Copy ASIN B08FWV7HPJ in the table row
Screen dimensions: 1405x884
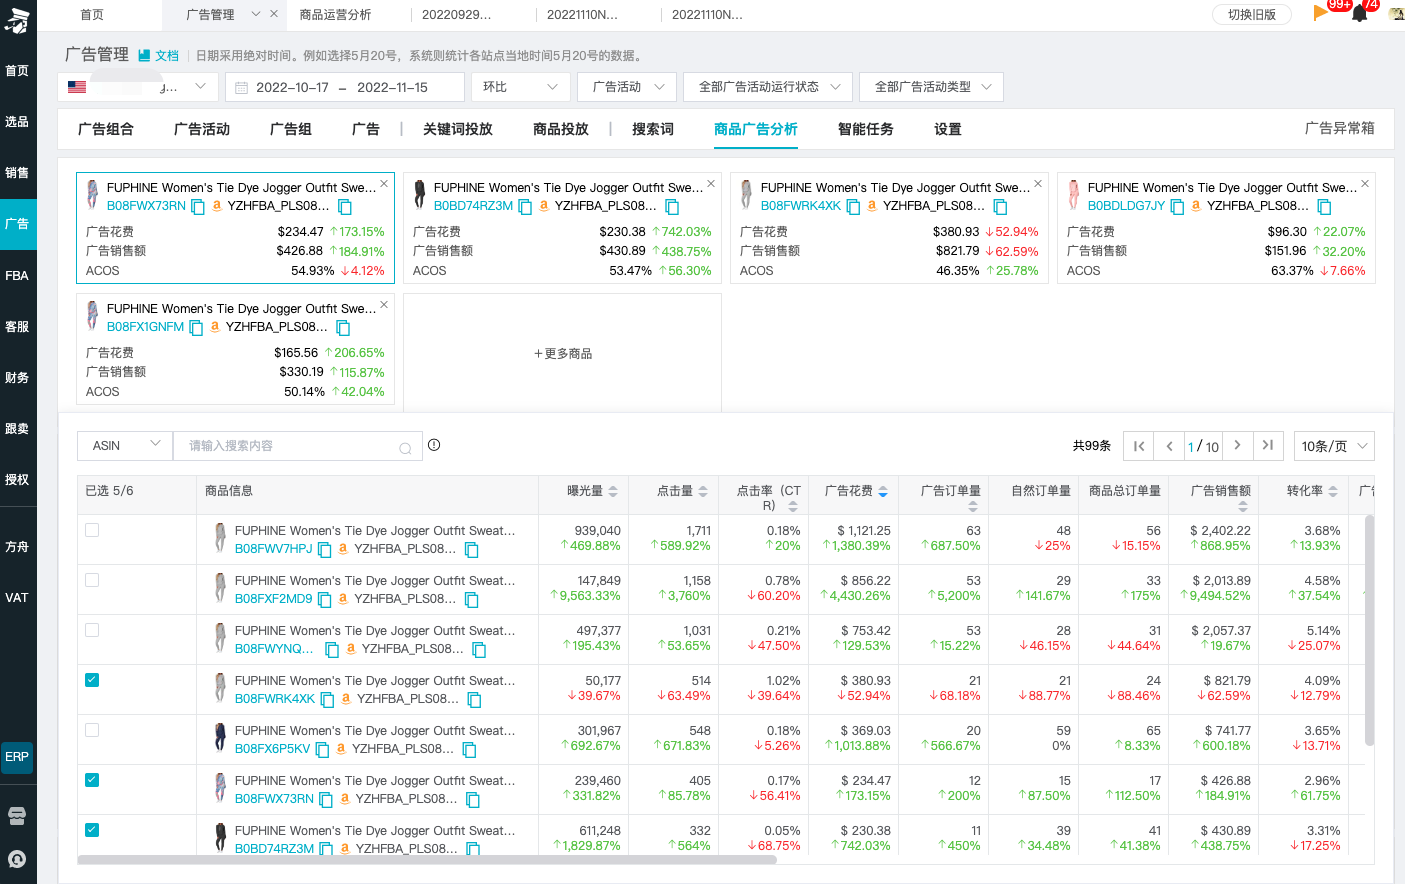pyautogui.click(x=324, y=550)
